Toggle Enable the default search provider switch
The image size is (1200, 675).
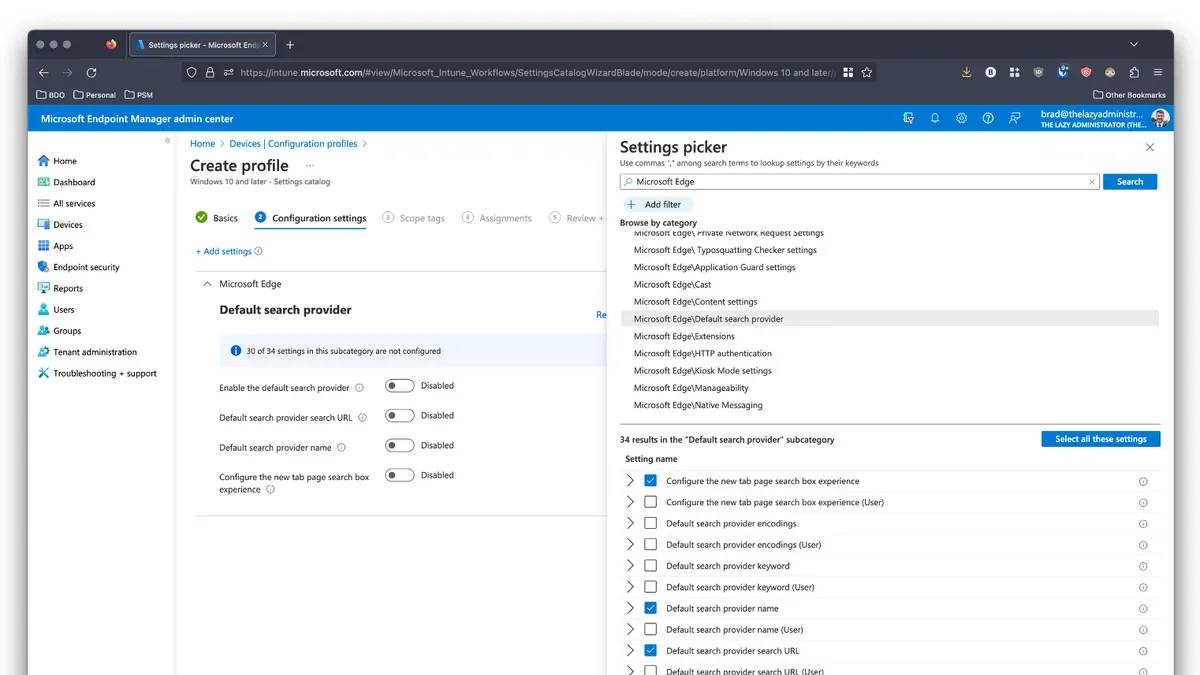point(400,386)
